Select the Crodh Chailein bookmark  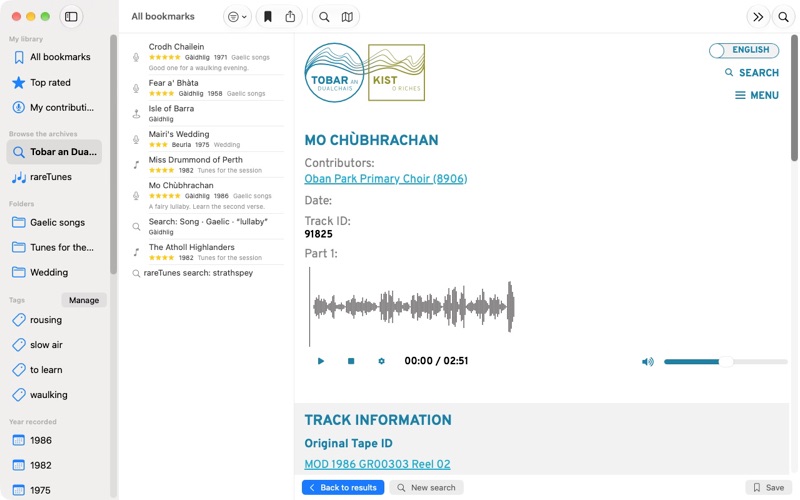pos(208,57)
